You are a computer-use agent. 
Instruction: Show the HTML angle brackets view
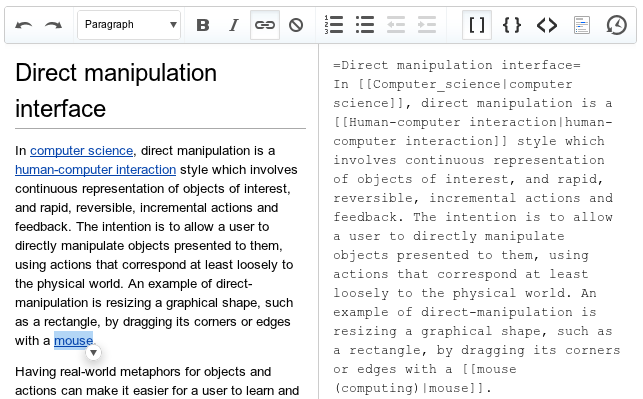click(x=547, y=25)
